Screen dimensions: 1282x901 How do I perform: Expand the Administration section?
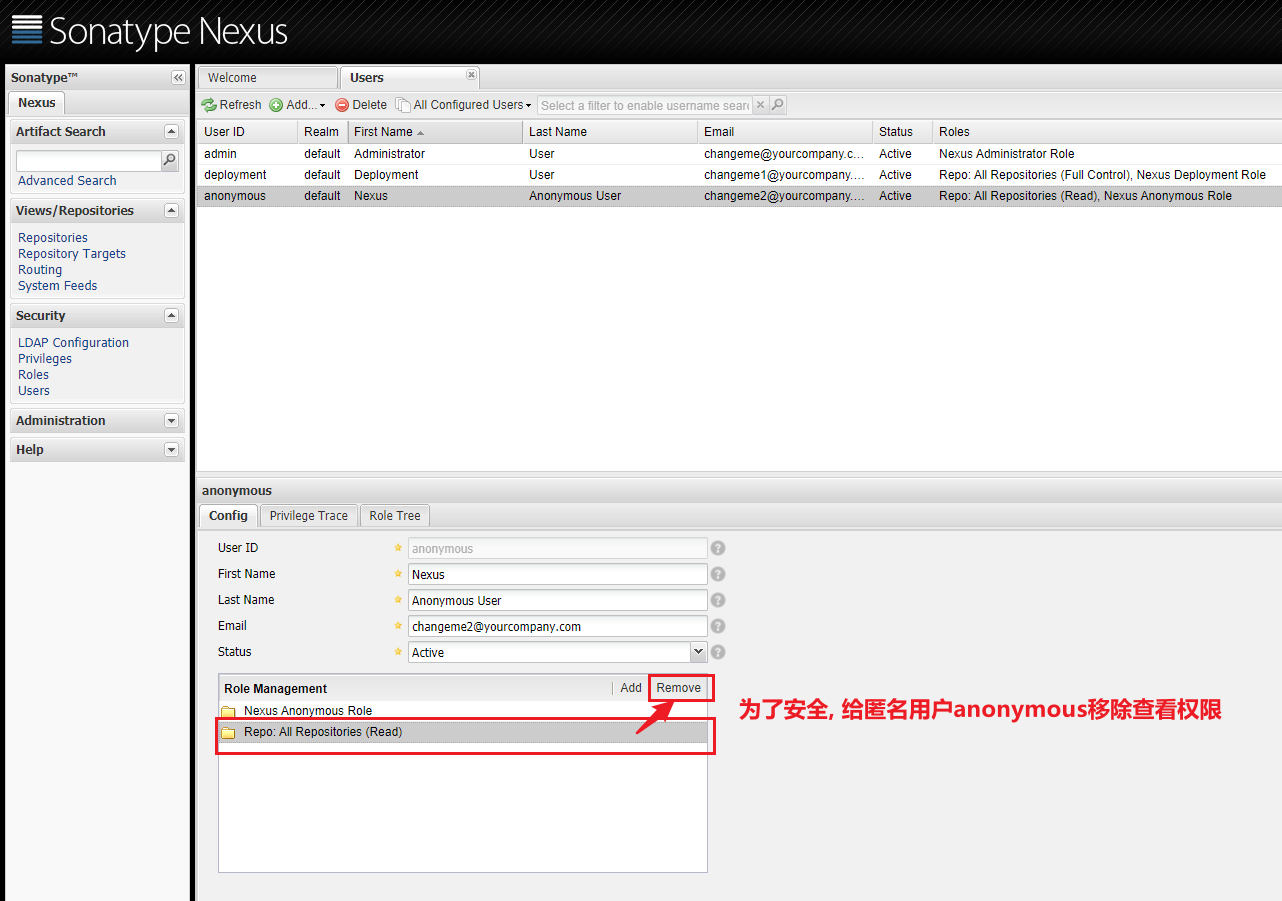click(x=171, y=421)
